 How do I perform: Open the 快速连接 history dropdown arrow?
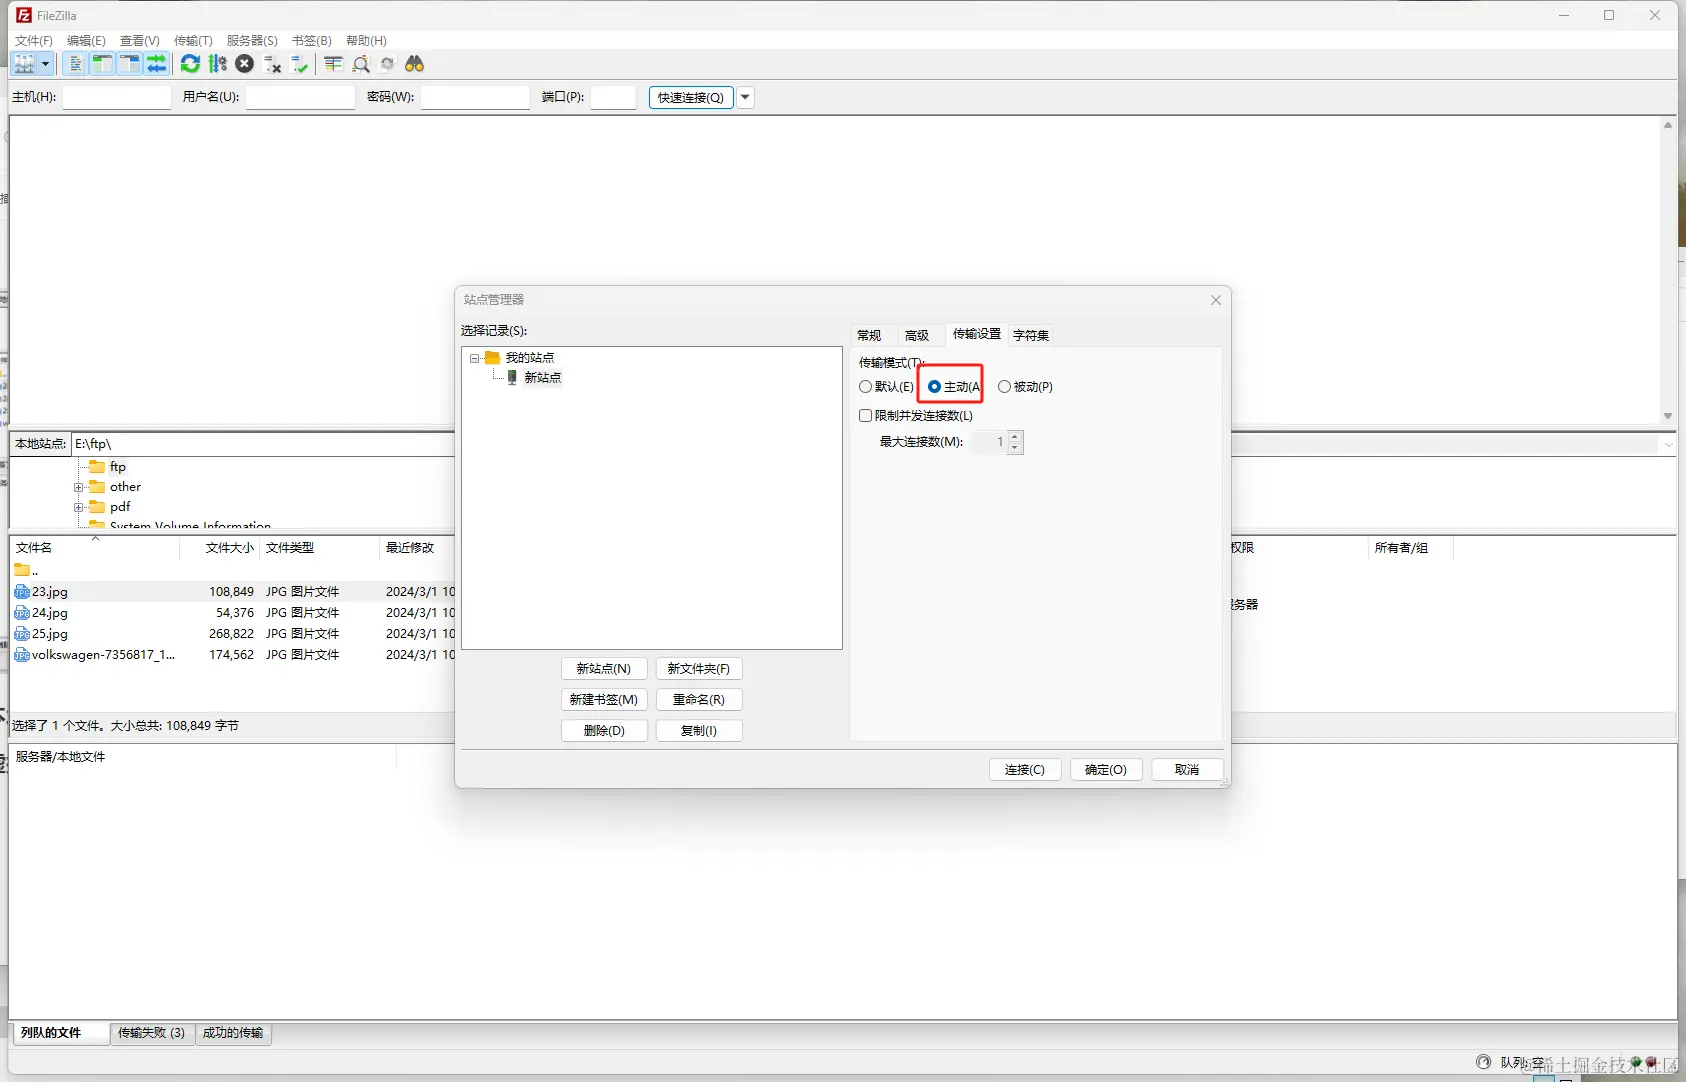click(745, 97)
